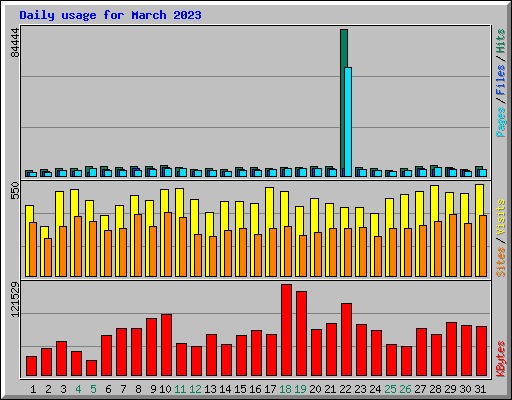The image size is (512, 400).
Task: Click the 'Visits' legend label
Action: click(x=501, y=218)
